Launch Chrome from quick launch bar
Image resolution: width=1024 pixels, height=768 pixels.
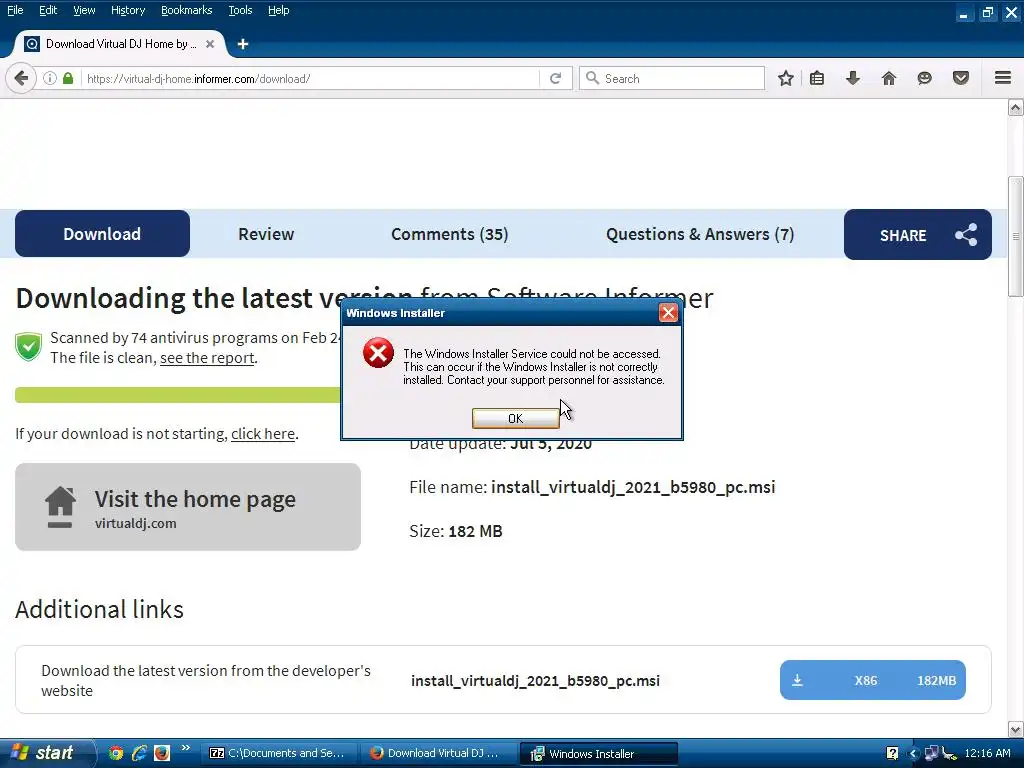[116, 753]
